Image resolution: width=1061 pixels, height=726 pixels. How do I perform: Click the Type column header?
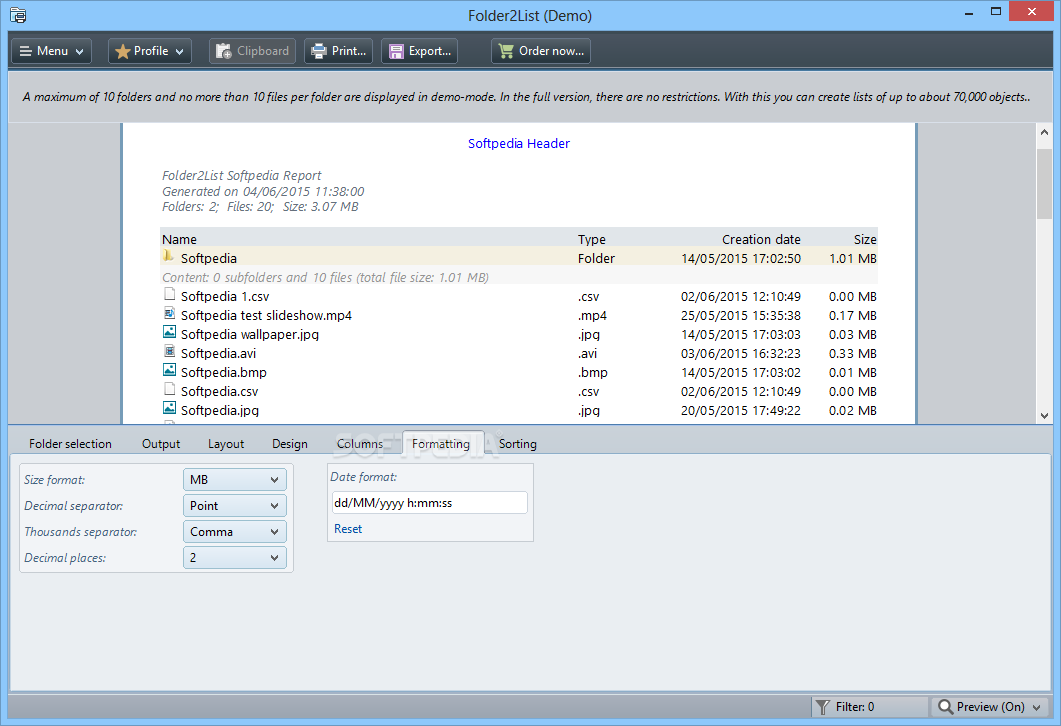pos(592,240)
